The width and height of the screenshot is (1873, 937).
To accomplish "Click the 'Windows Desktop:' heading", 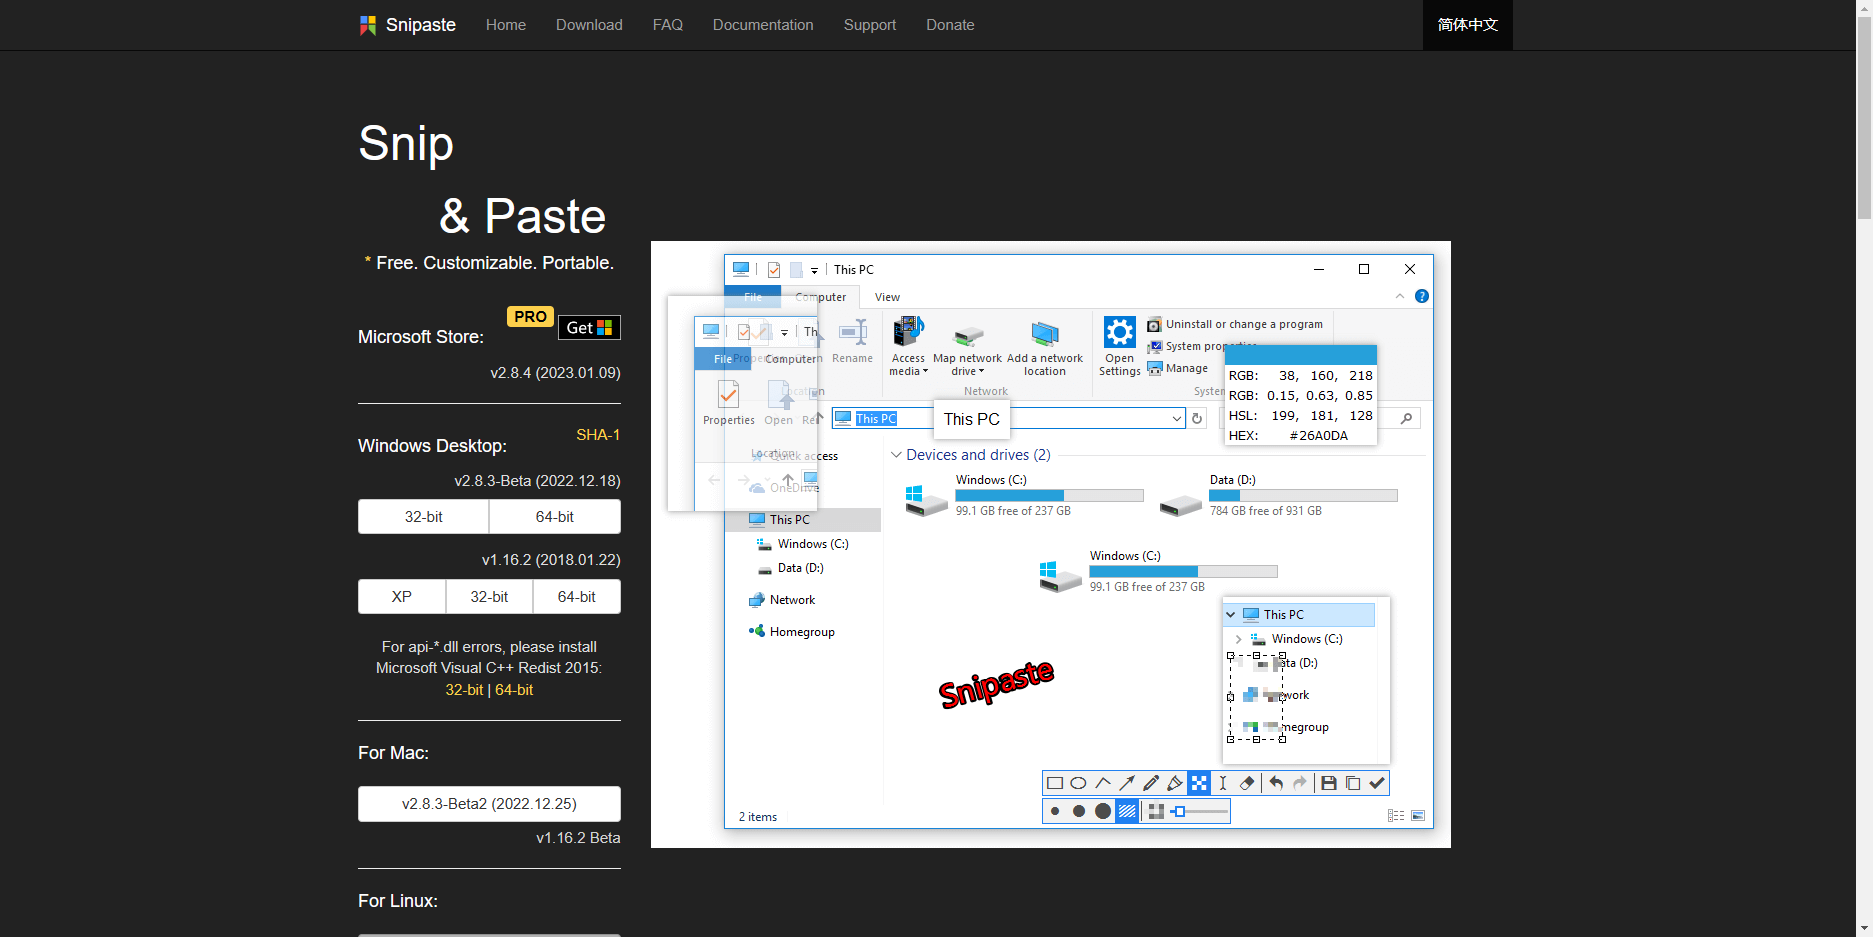I will pyautogui.click(x=432, y=446).
